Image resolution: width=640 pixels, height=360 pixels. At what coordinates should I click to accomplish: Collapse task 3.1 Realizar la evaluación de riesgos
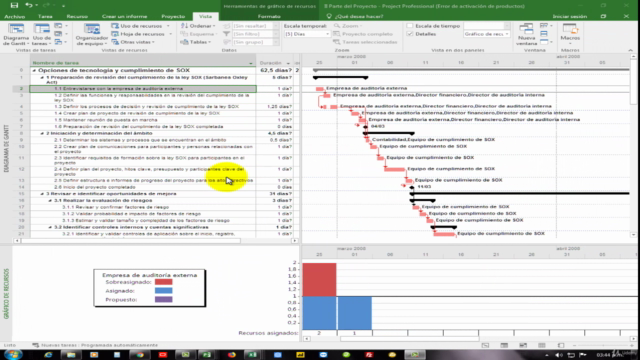click(50, 200)
